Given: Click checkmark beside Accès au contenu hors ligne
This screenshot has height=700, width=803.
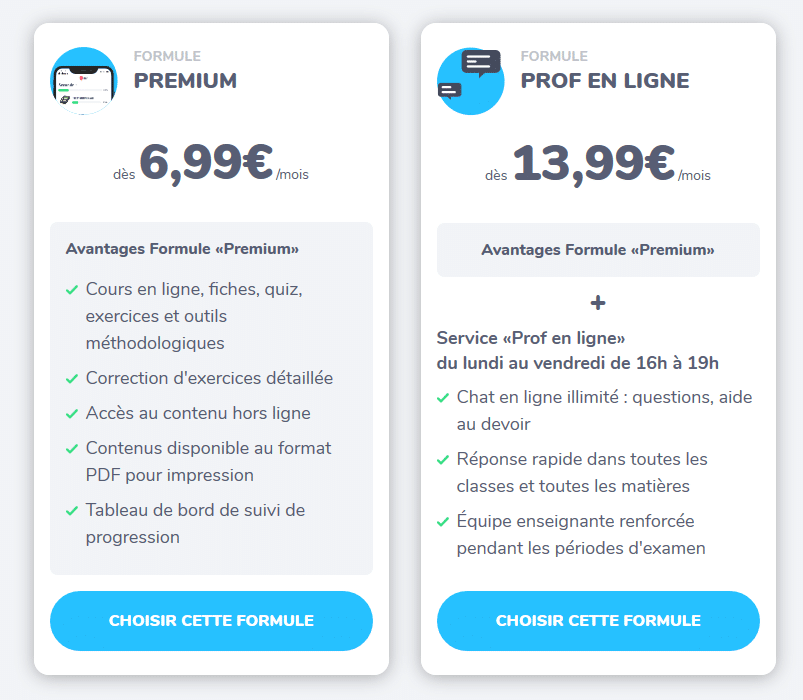Looking at the screenshot, I should 72,414.
